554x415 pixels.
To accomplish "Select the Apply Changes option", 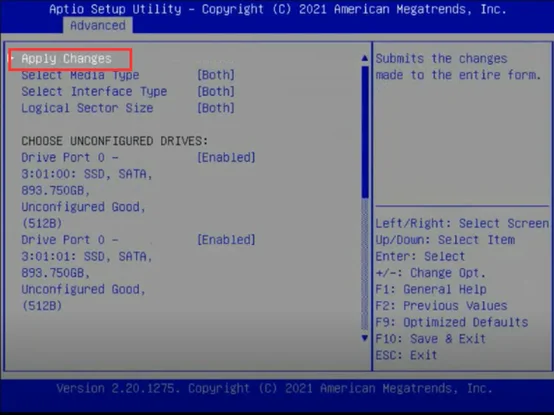I will pyautogui.click(x=66, y=59).
